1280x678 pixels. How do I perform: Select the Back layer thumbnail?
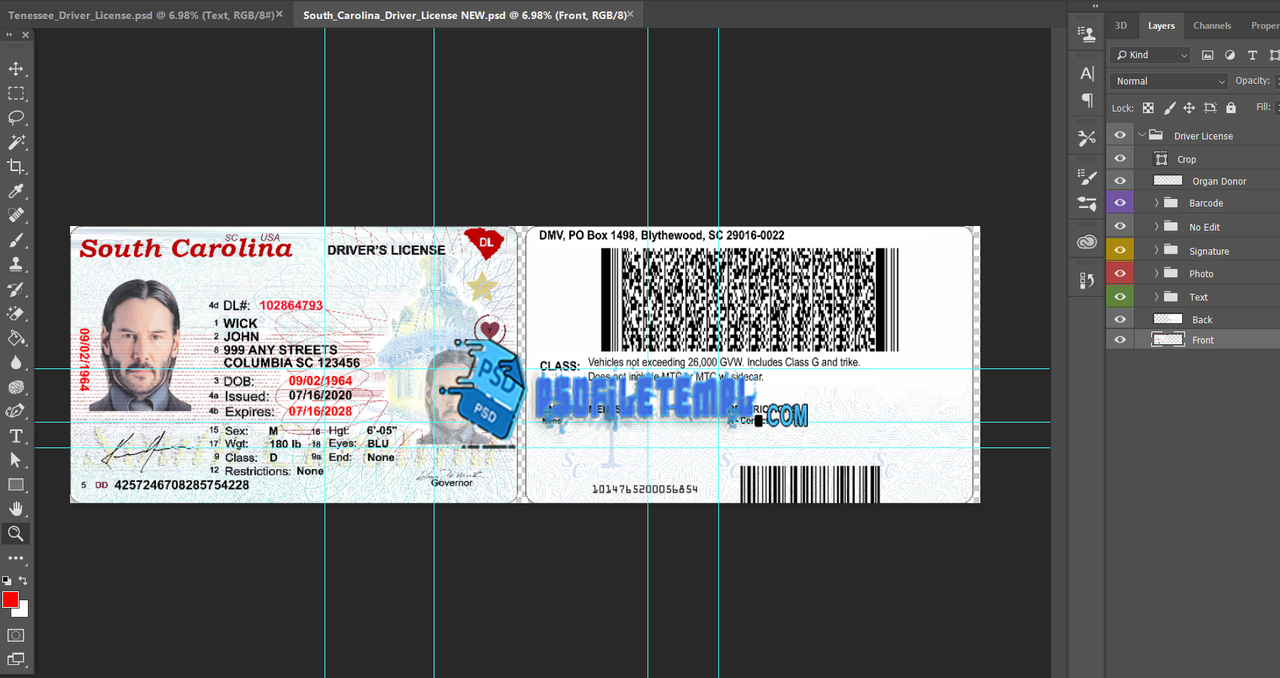coord(1167,319)
